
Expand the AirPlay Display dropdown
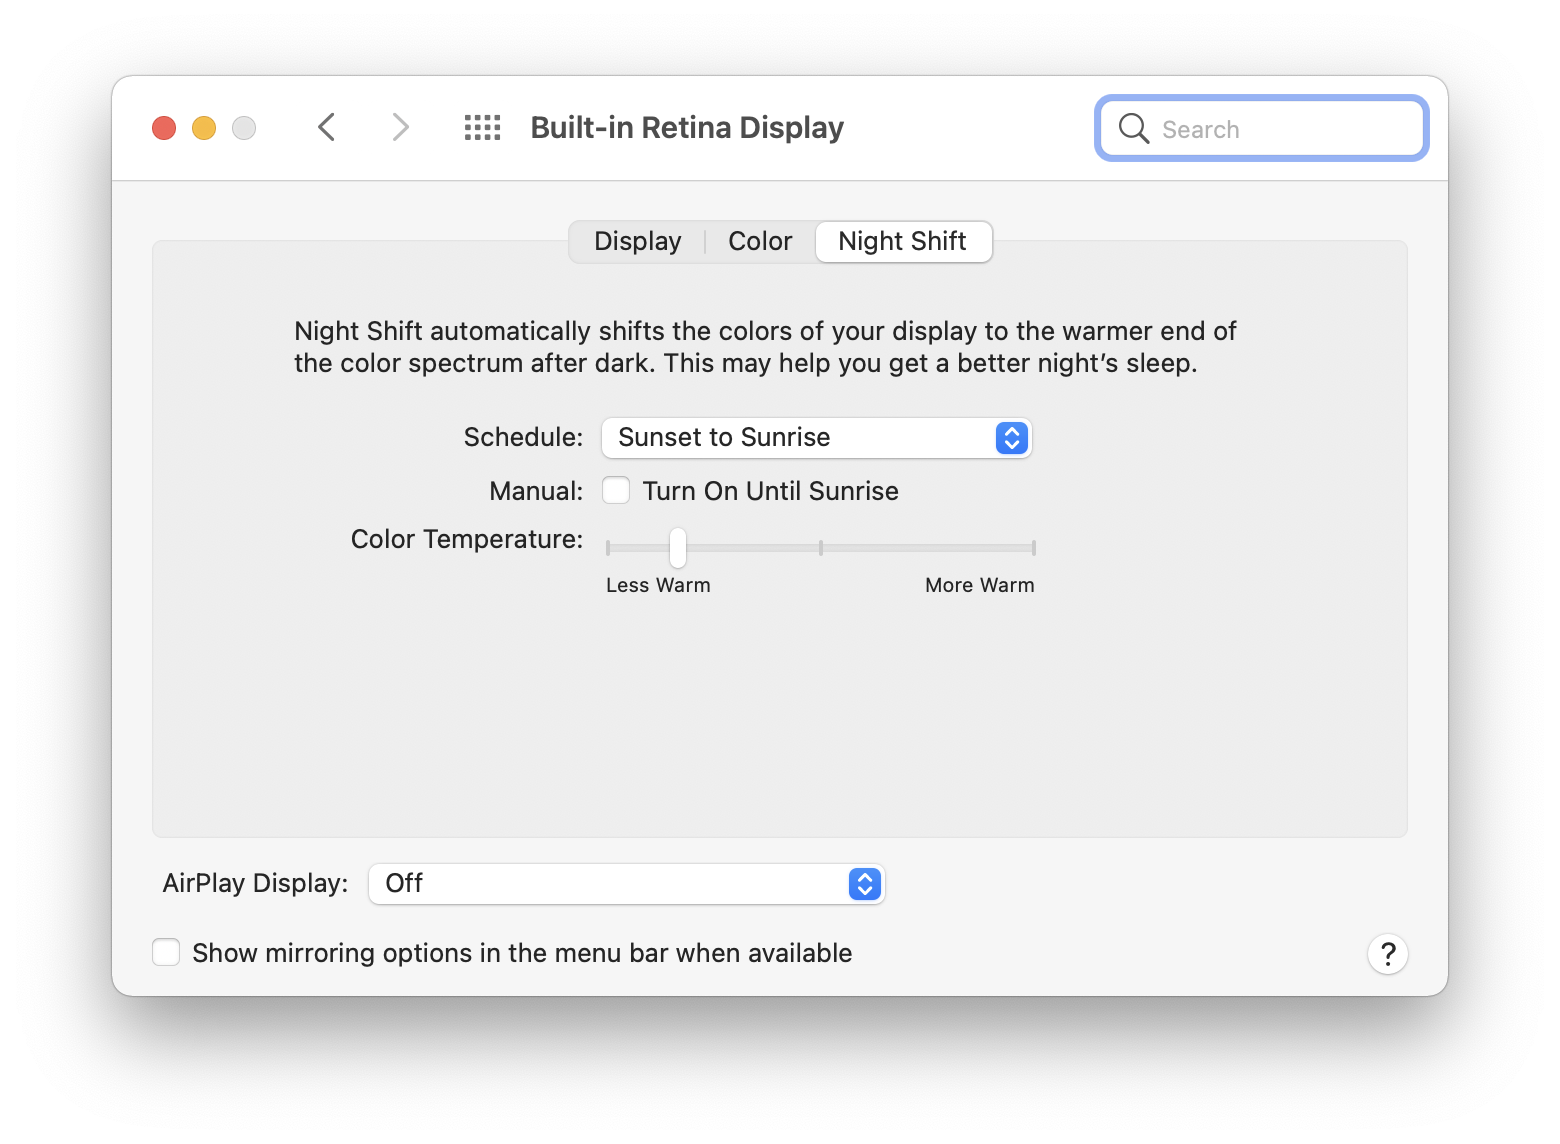pyautogui.click(x=626, y=884)
